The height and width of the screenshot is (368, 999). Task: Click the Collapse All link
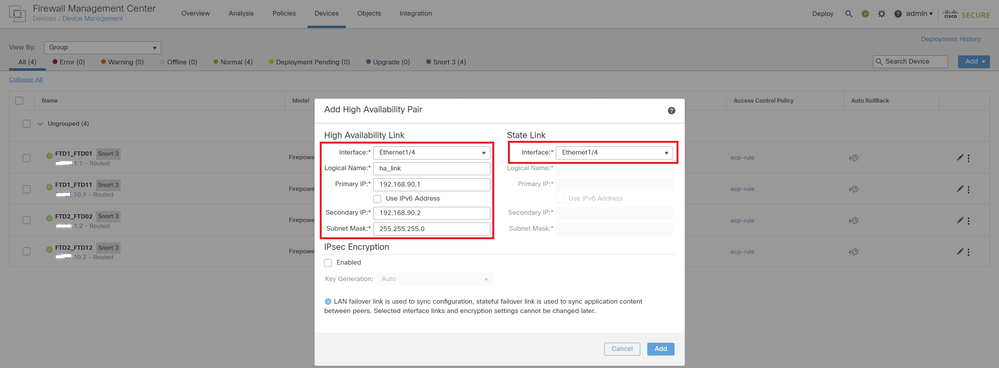[x=25, y=80]
